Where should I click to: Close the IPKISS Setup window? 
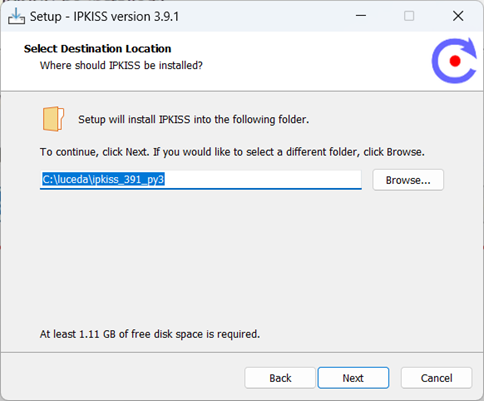[x=458, y=16]
